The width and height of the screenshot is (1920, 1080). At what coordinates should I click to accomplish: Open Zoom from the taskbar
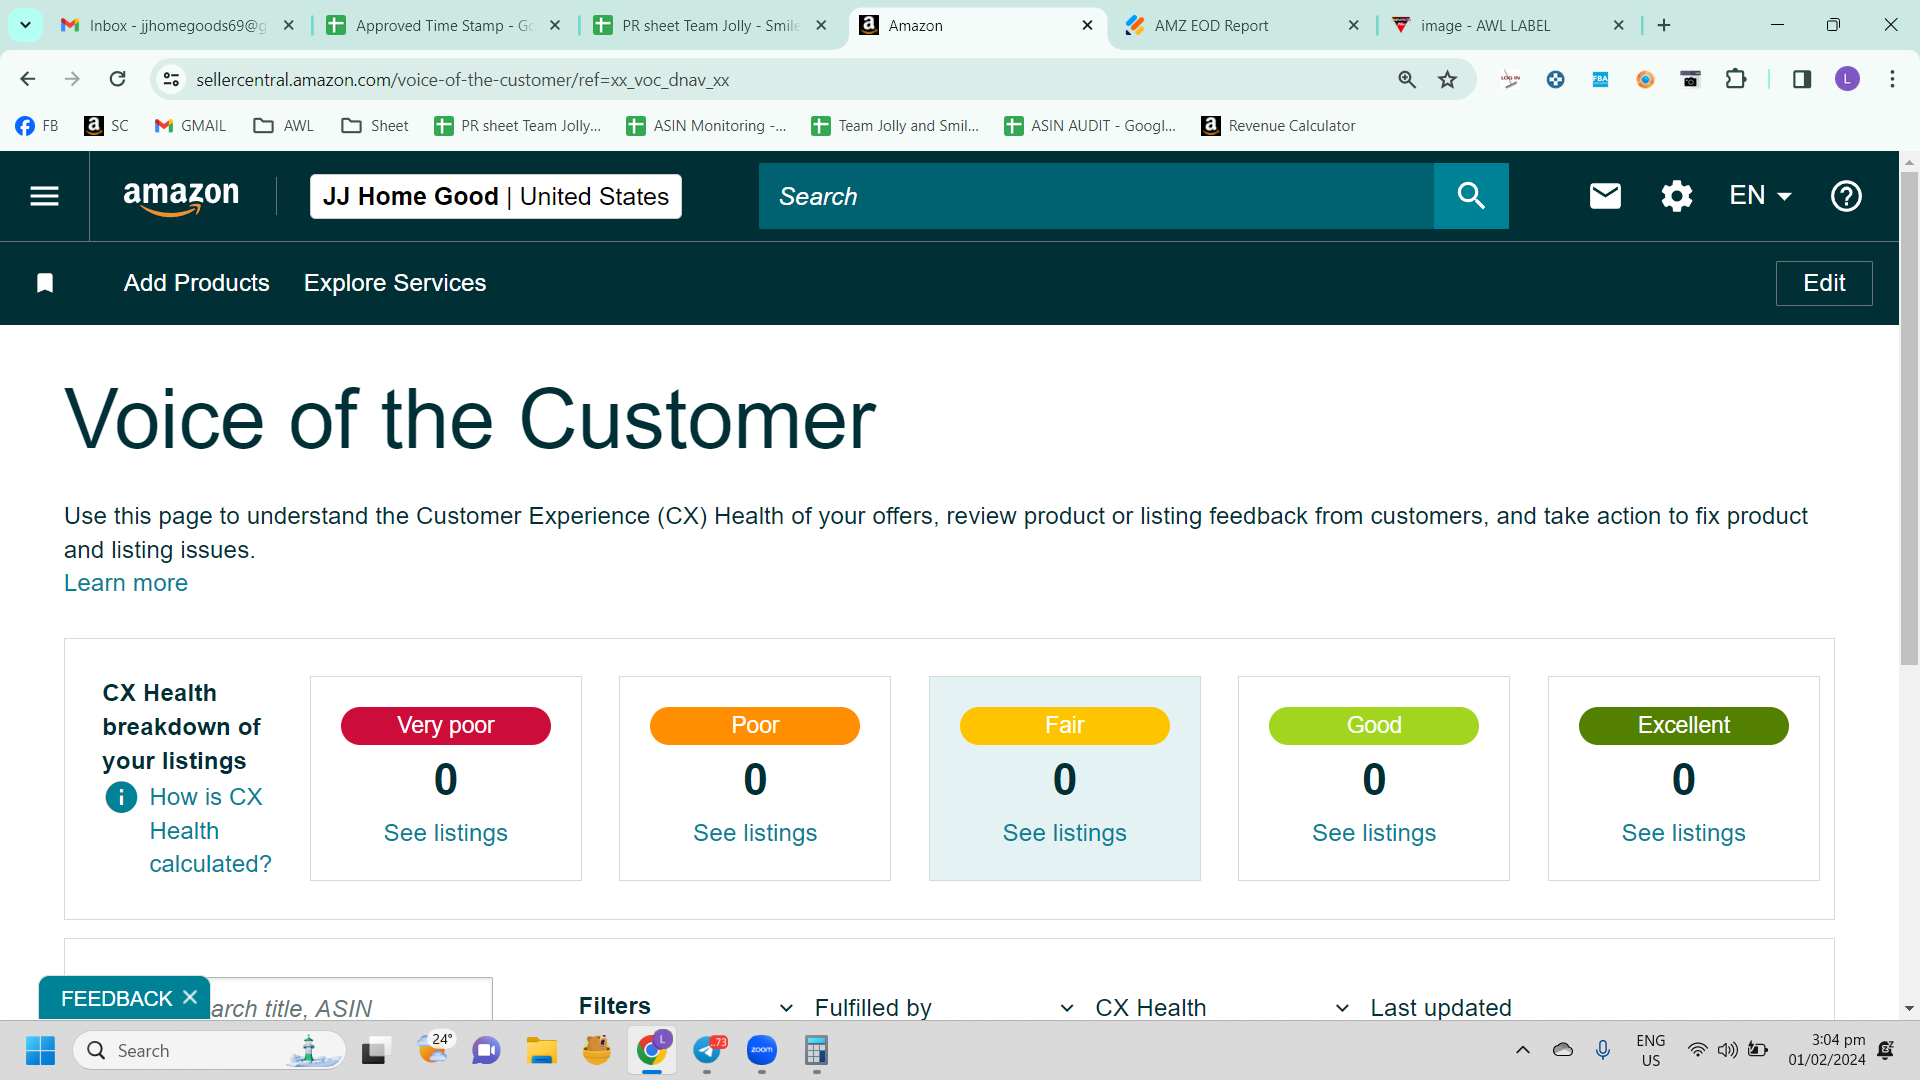762,1051
